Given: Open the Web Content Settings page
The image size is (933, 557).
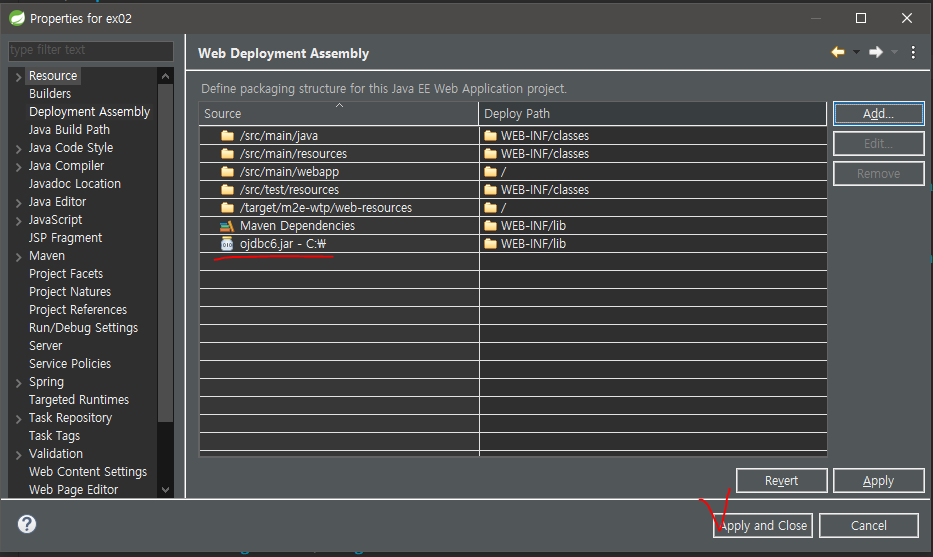Looking at the screenshot, I should [x=87, y=471].
